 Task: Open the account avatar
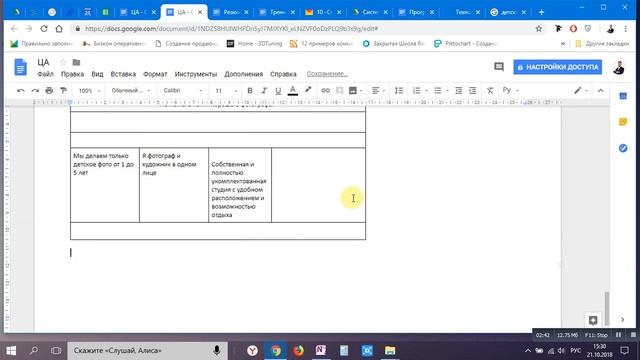point(619,67)
